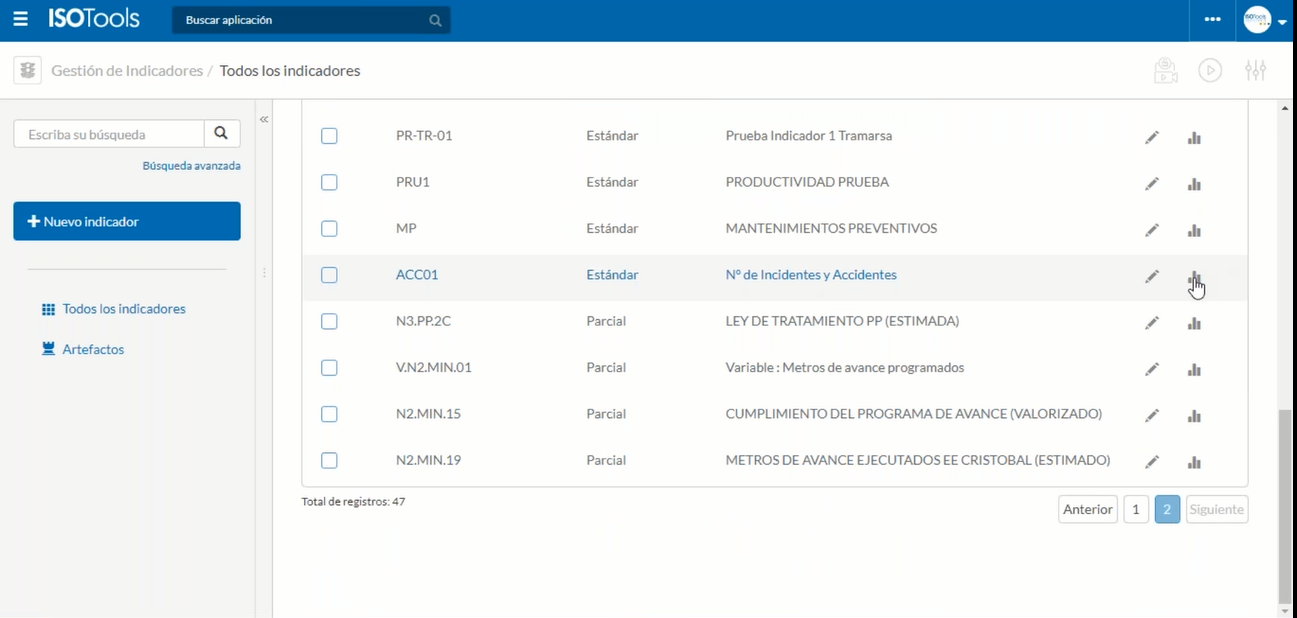
Task: Open Búsqueda avanzada options
Action: (x=191, y=166)
